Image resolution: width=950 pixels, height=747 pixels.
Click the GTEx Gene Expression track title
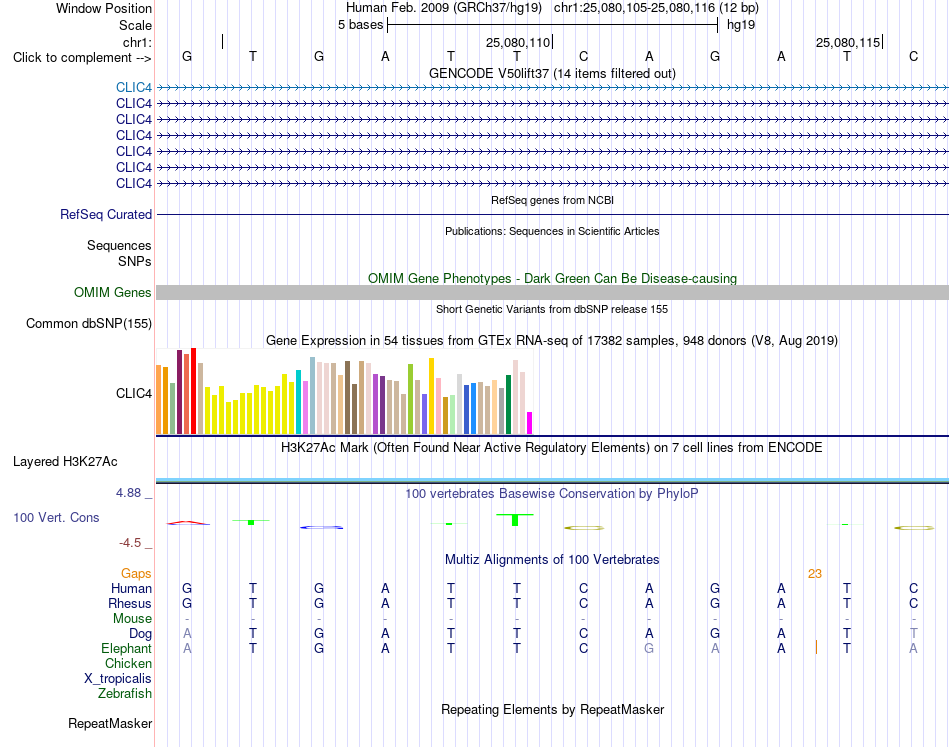point(552,340)
